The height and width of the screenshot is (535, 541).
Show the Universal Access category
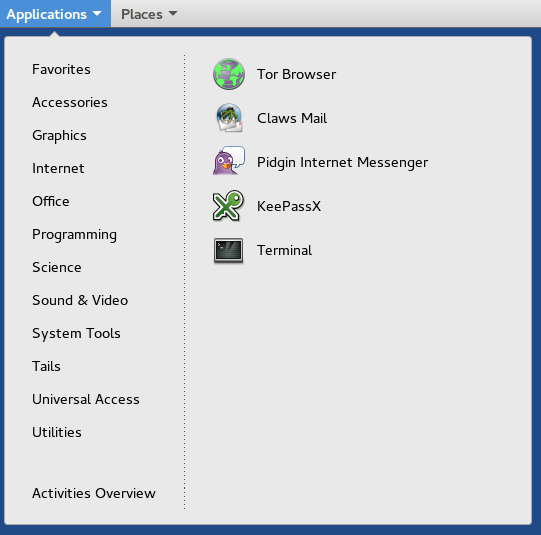(x=86, y=399)
